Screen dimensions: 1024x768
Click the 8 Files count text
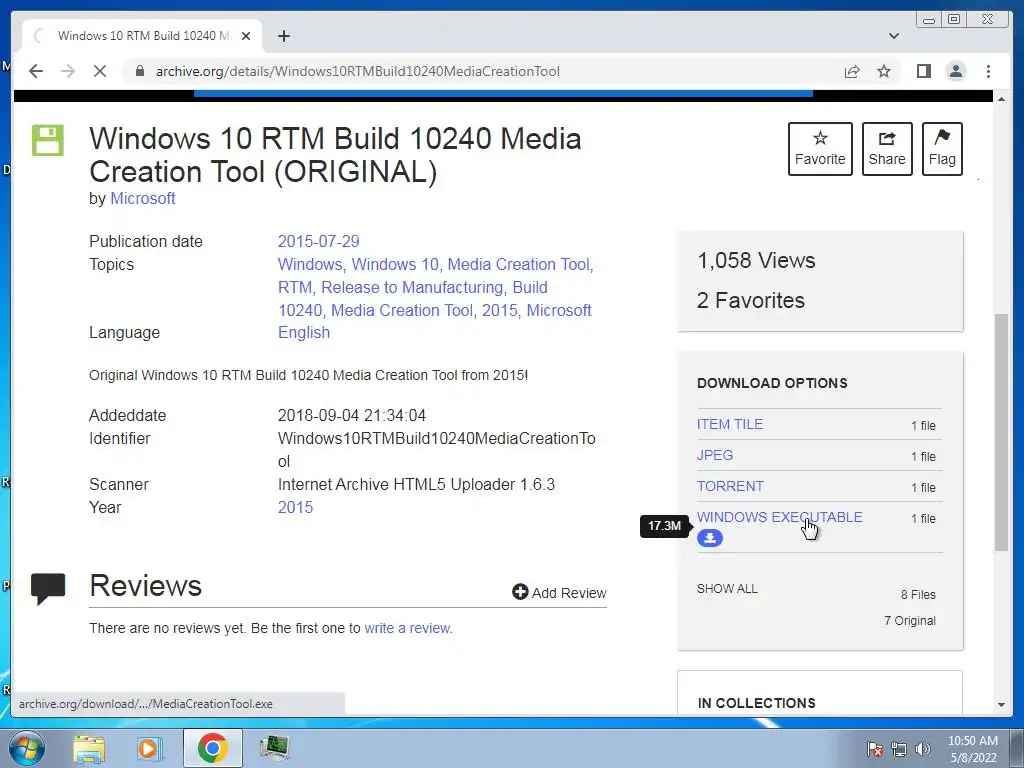[x=918, y=595]
